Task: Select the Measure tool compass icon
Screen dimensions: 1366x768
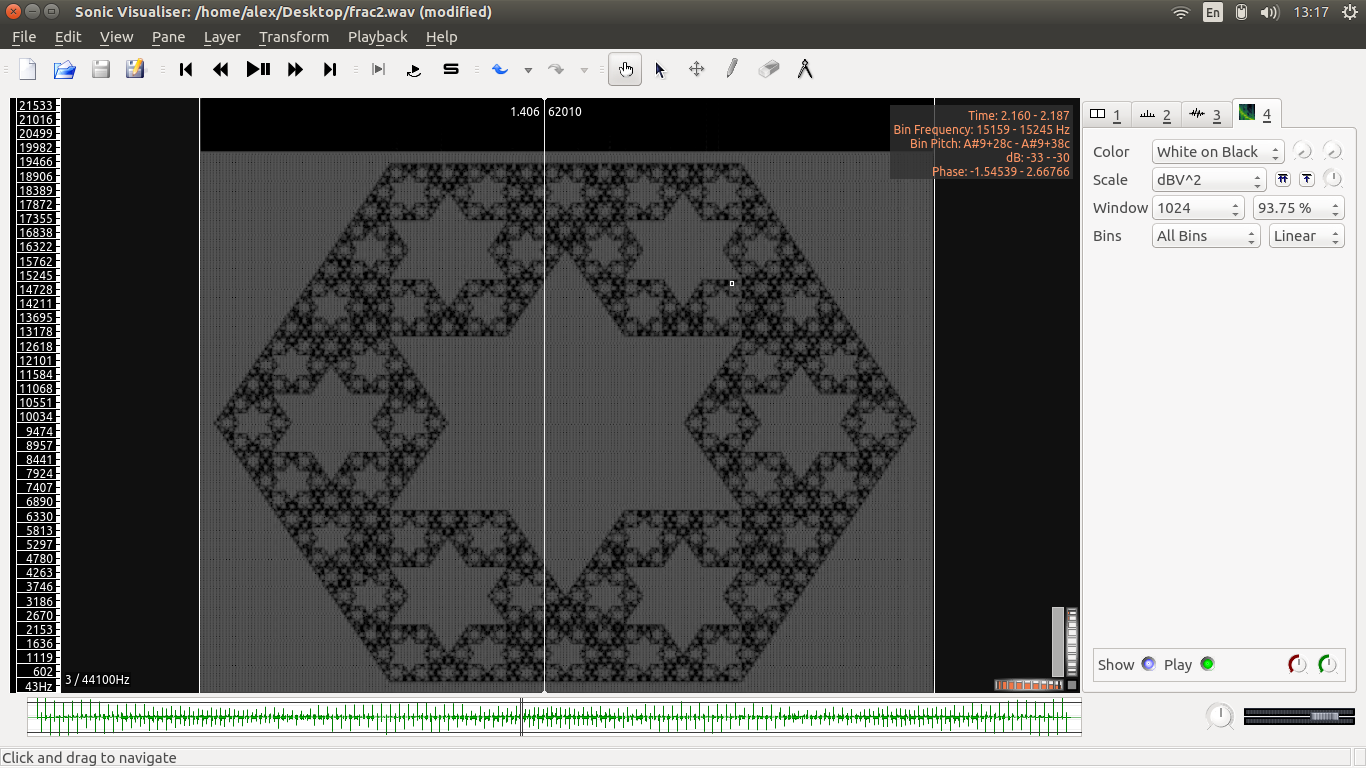Action: click(804, 69)
